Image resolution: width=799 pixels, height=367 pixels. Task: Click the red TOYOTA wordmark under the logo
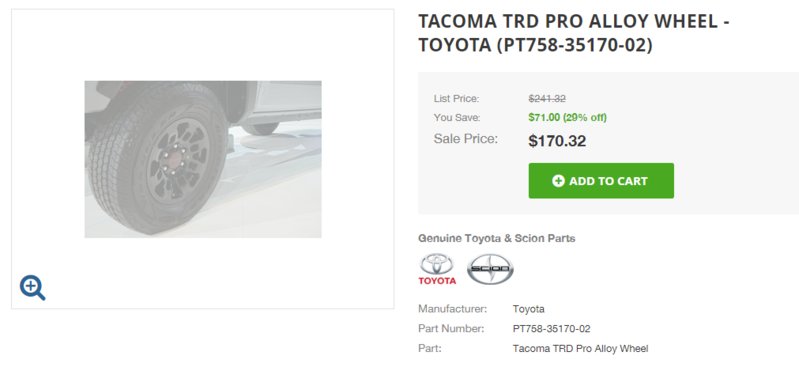tap(437, 281)
